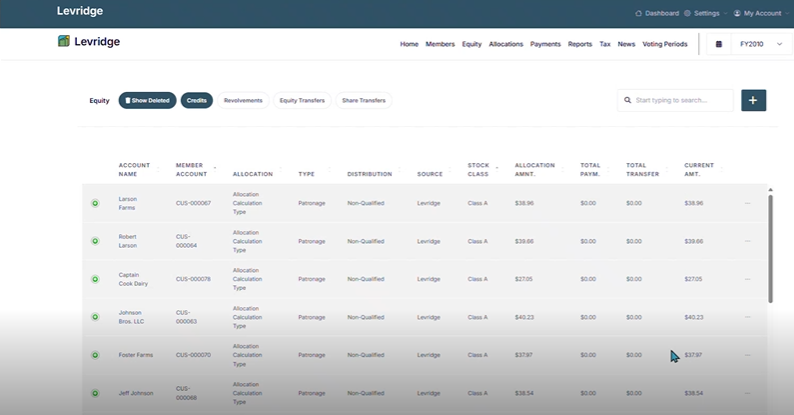The width and height of the screenshot is (794, 415).
Task: Sort by the Member Account column header
Action: click(x=189, y=169)
